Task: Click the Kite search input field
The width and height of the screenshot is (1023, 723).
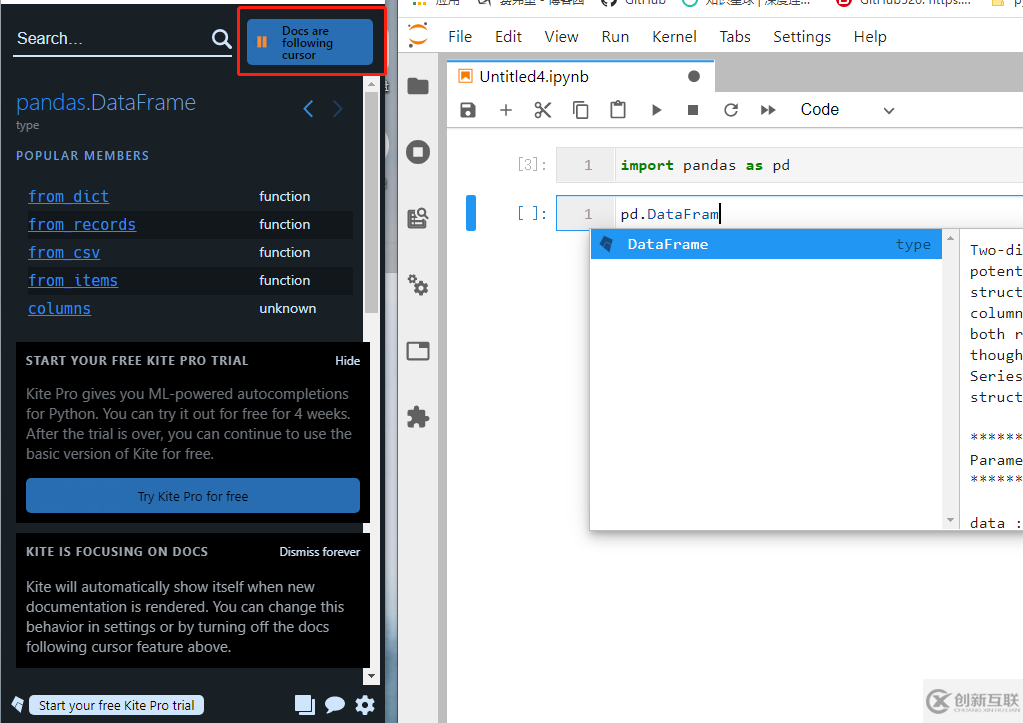Action: (111, 39)
